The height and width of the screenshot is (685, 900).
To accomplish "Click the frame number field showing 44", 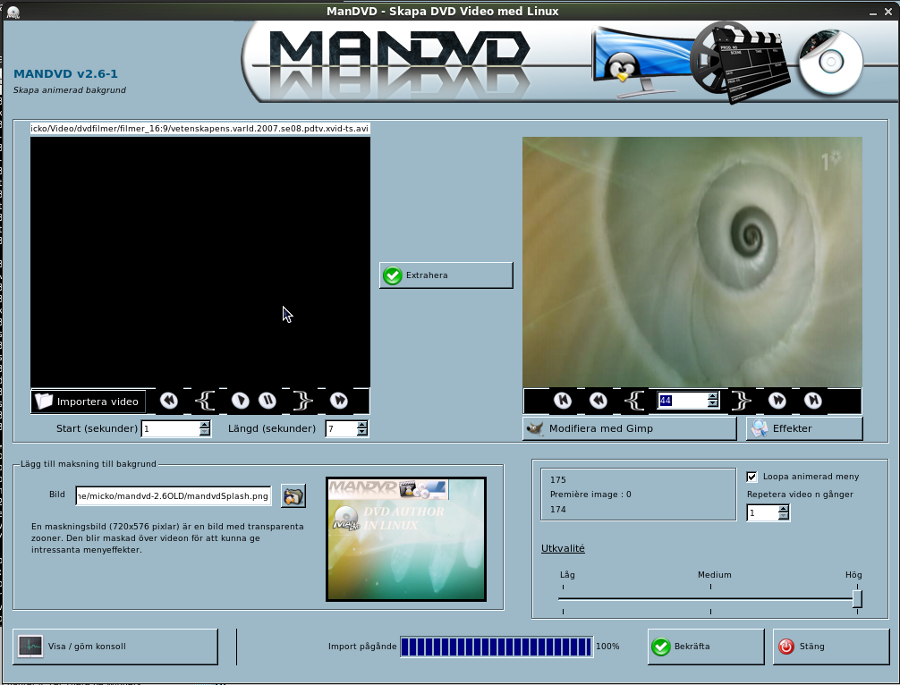I will 682,401.
